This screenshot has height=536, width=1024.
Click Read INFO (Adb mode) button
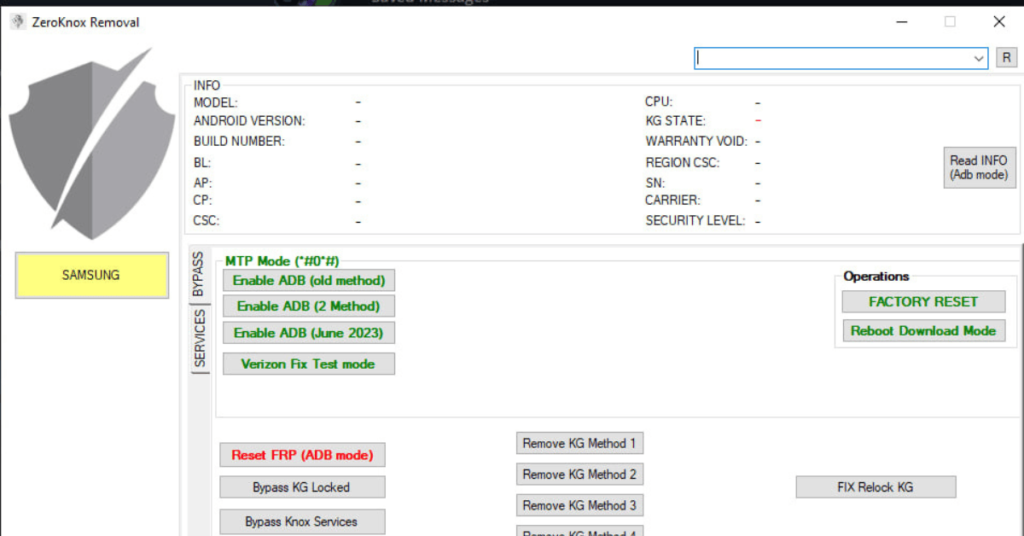coord(979,168)
